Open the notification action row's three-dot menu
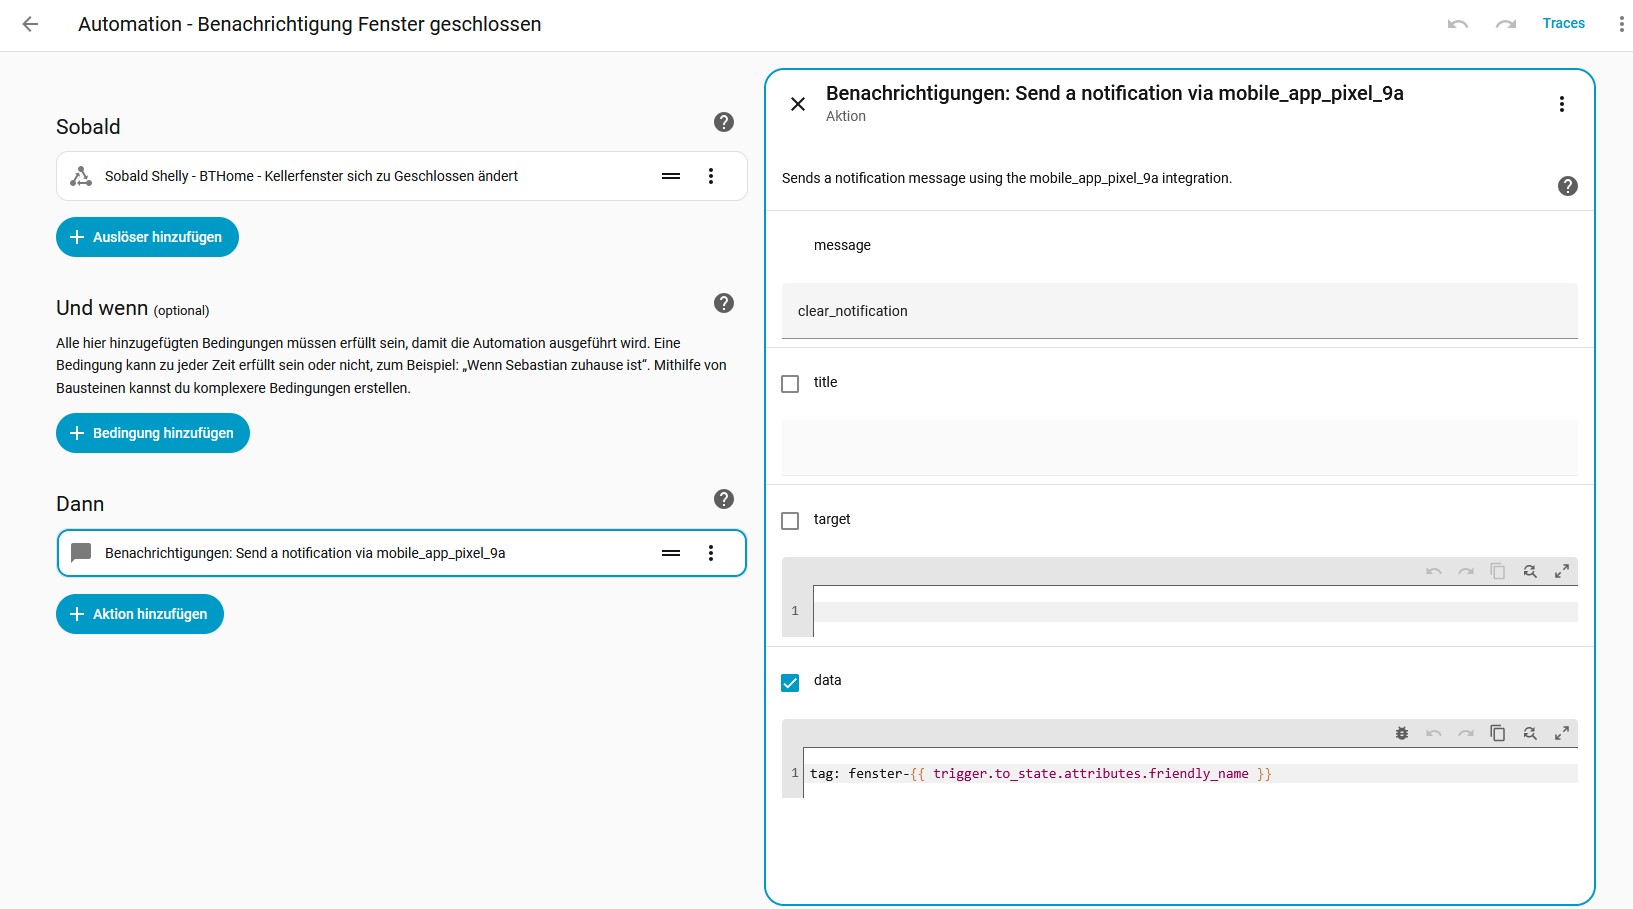The height and width of the screenshot is (909, 1633). point(711,553)
